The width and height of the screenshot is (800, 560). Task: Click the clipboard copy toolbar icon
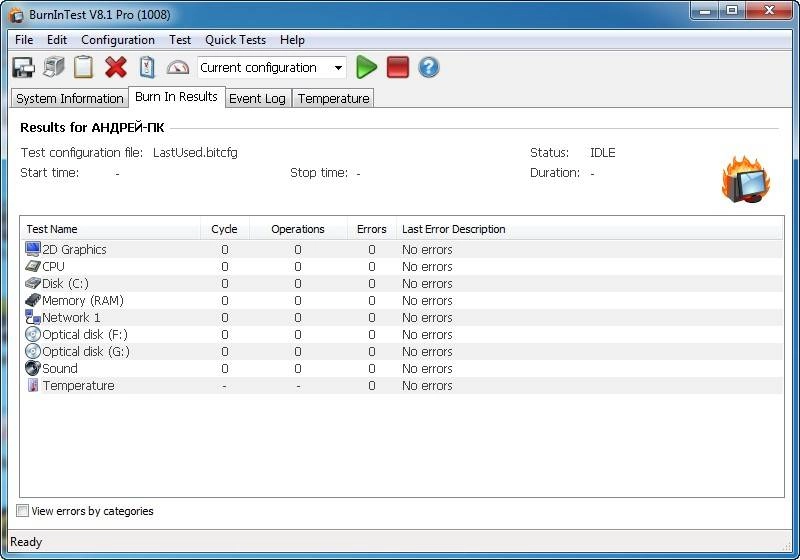click(84, 67)
